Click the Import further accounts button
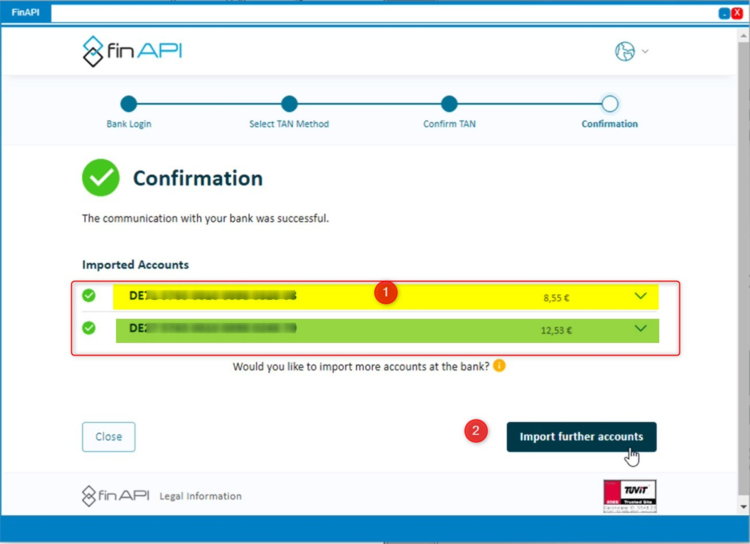 581,437
